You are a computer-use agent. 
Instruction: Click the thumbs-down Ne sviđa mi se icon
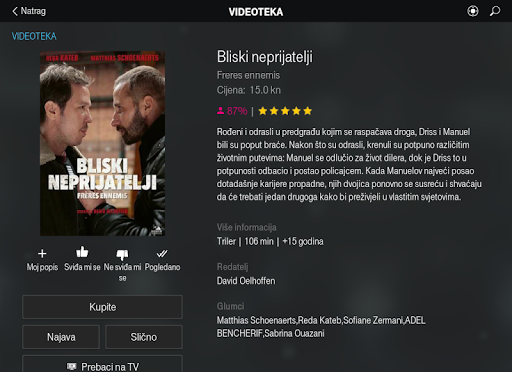122,255
